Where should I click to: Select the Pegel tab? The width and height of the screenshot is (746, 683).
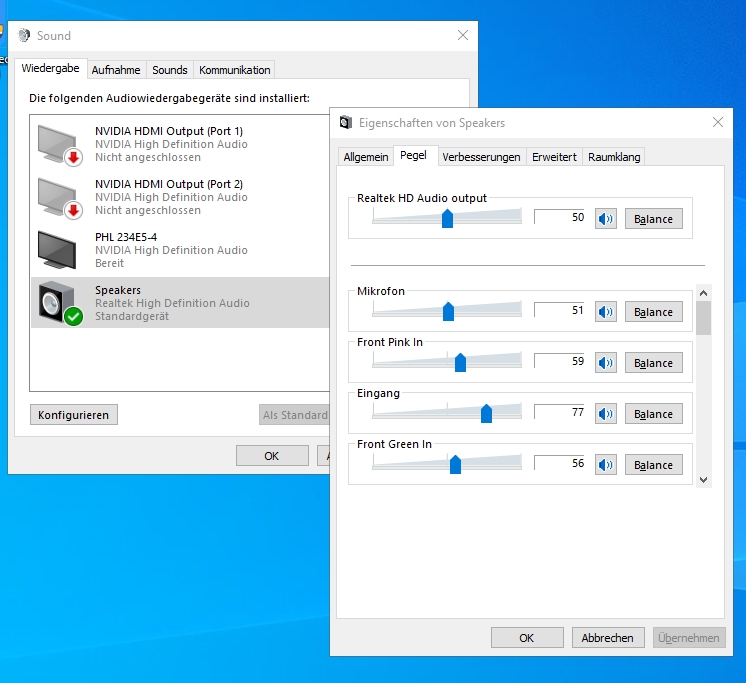(x=413, y=156)
